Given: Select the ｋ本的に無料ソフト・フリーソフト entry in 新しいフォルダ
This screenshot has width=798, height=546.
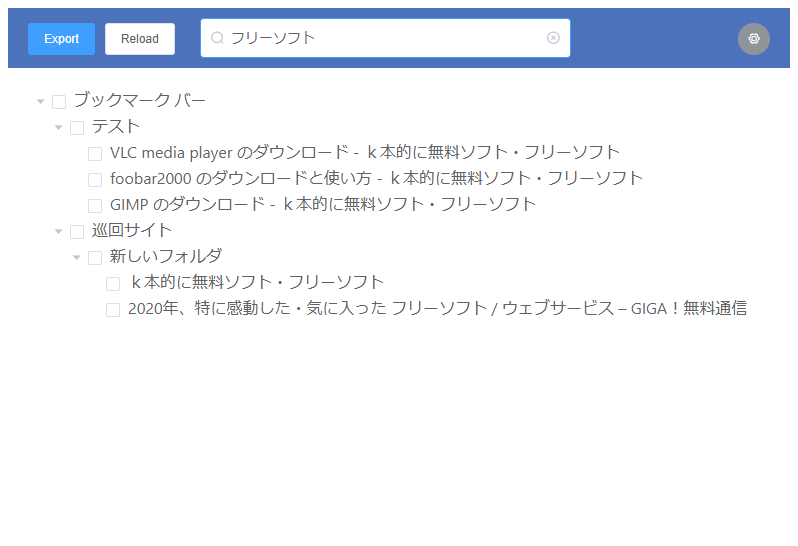Looking at the screenshot, I should (256, 282).
